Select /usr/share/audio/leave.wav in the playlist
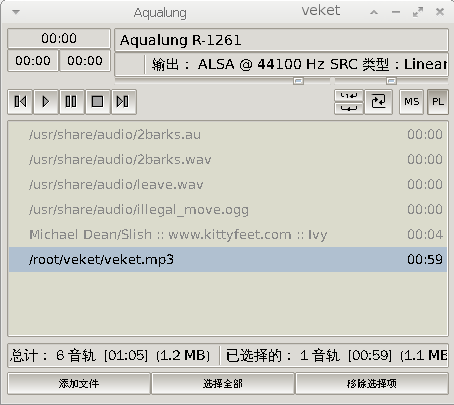Image resolution: width=454 pixels, height=405 pixels. tap(228, 185)
